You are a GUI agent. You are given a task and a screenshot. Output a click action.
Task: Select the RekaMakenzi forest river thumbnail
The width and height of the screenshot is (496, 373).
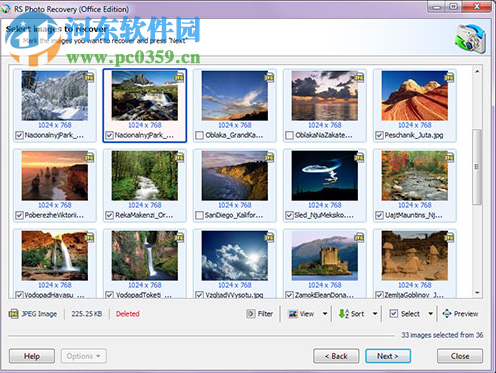pos(145,176)
